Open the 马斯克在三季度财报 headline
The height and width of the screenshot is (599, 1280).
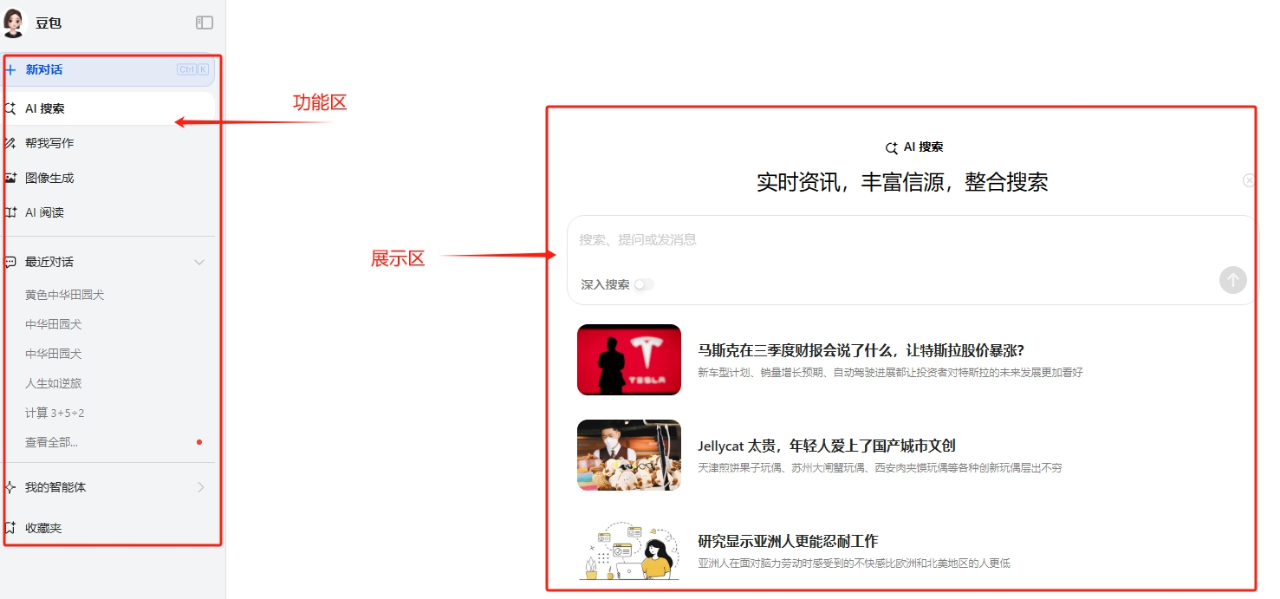click(861, 350)
